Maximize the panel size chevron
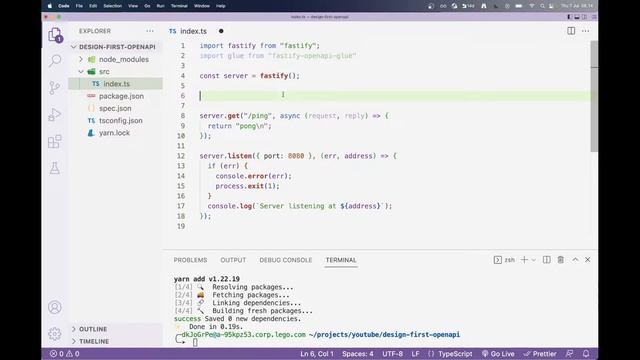This screenshot has height=360, width=640. [x=575, y=260]
